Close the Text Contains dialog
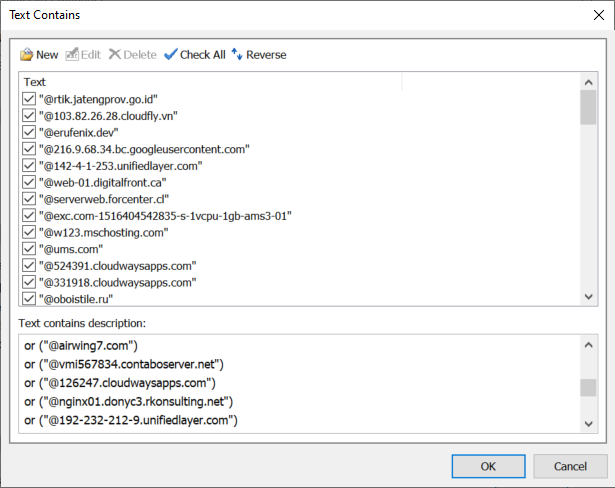The width and height of the screenshot is (615, 488). click(599, 15)
